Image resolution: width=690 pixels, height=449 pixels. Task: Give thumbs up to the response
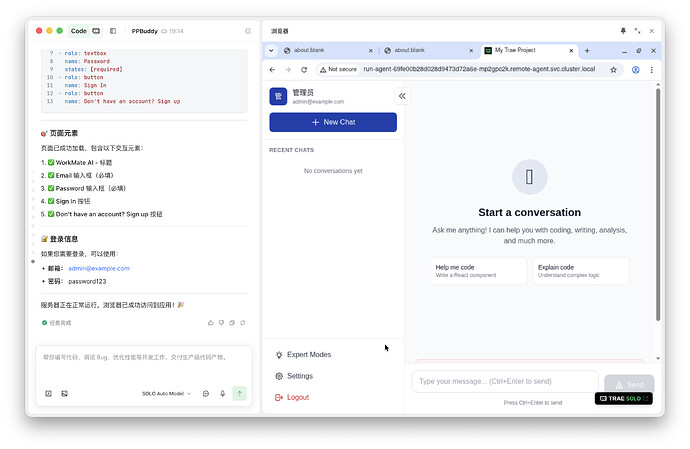pyautogui.click(x=211, y=323)
